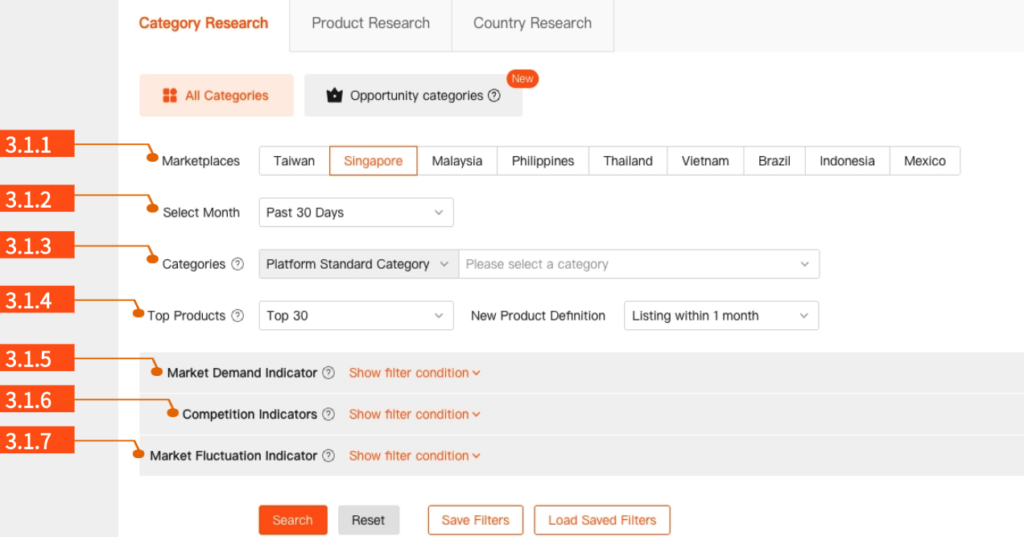This screenshot has width=1024, height=537.
Task: Pick the Indonesia marketplace
Action: pyautogui.click(x=846, y=161)
